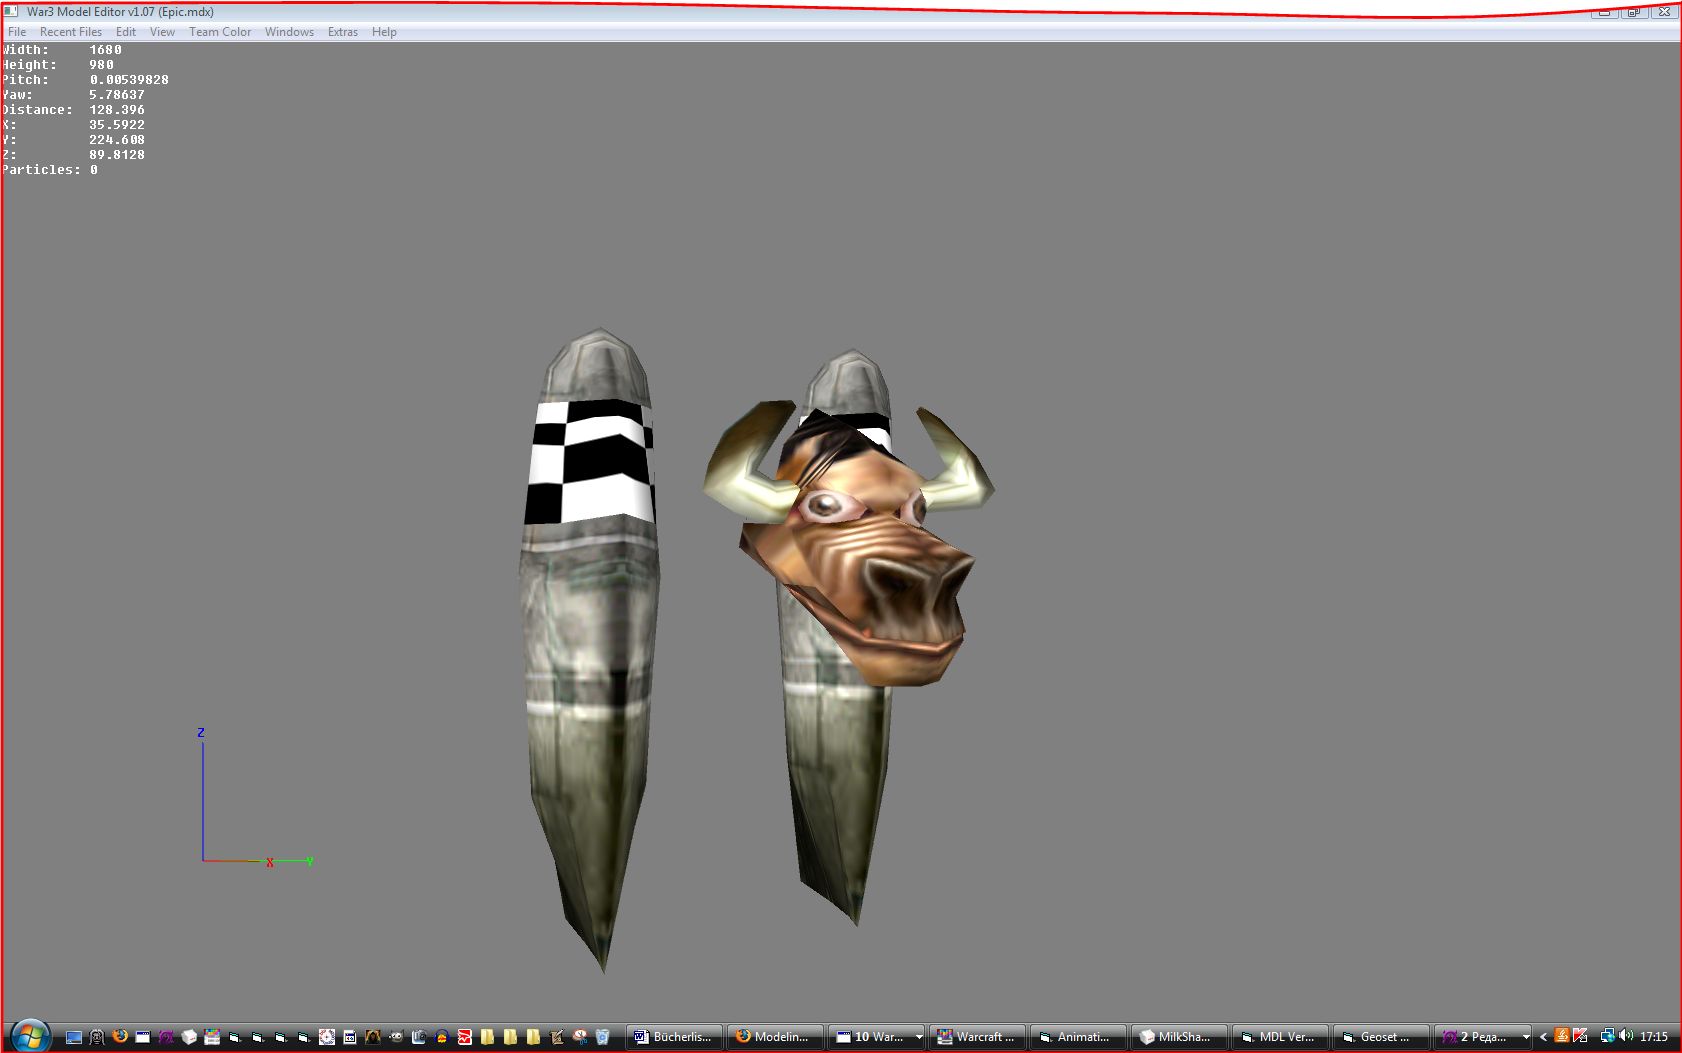Viewport: 1682px width, 1053px height.
Task: Click the Windows Start orb
Action: (30, 1036)
